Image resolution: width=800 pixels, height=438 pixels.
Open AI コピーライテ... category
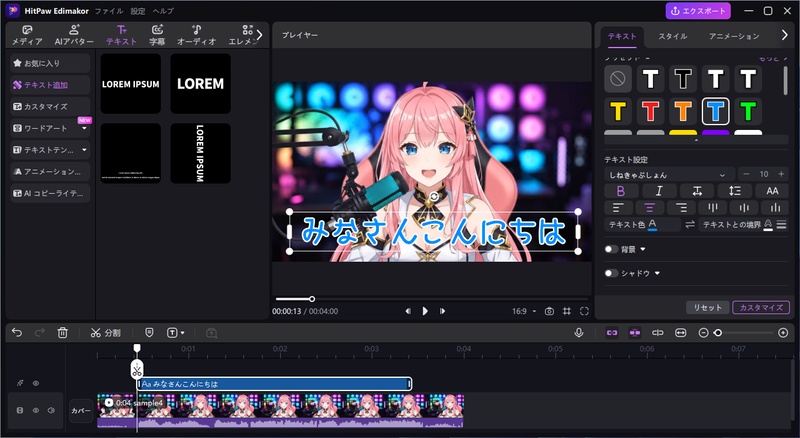(x=50, y=193)
